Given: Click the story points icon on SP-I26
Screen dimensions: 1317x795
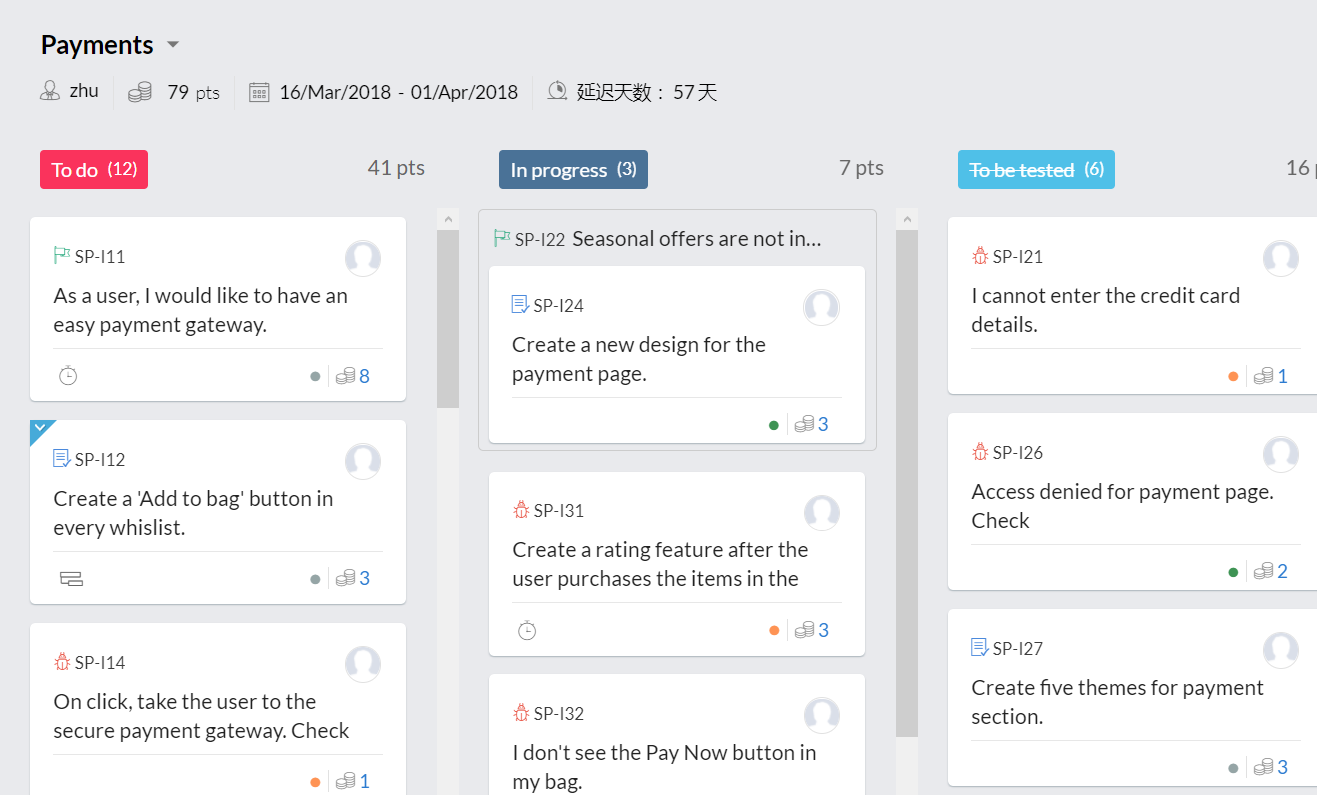Looking at the screenshot, I should click(1263, 572).
